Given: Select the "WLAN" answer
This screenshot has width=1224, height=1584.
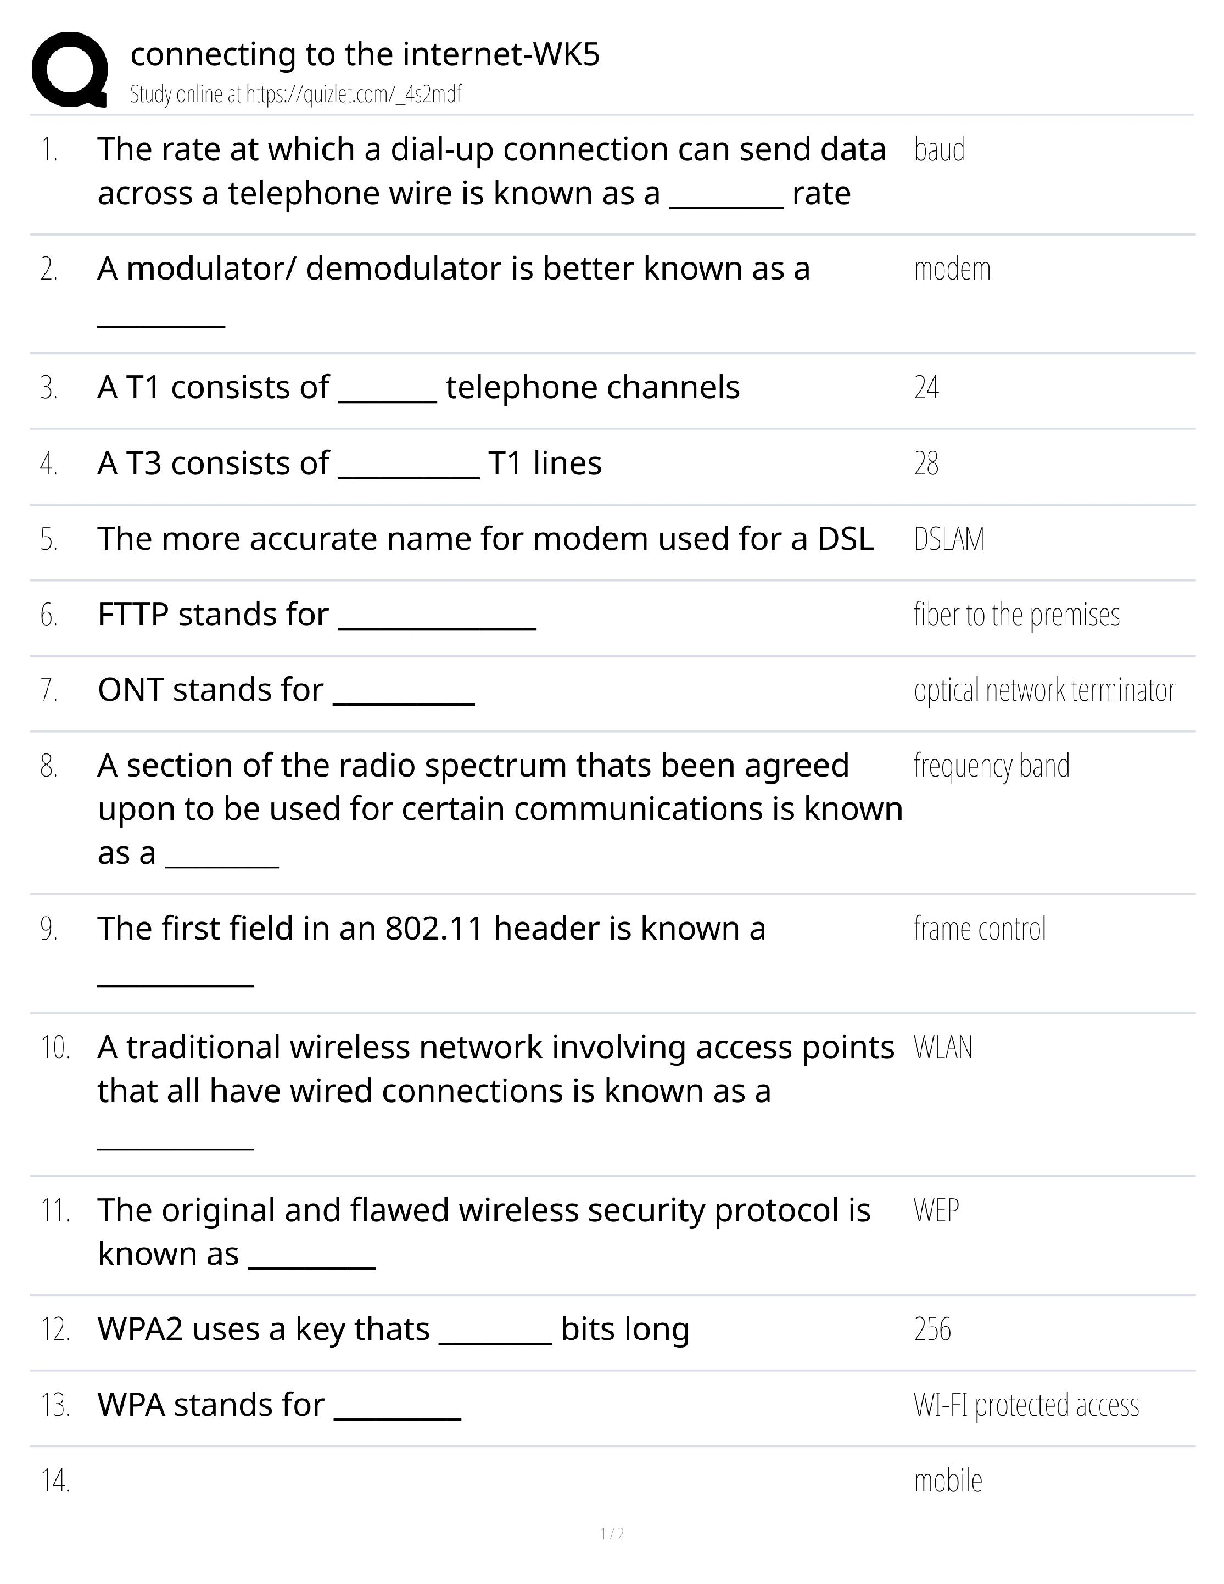Looking at the screenshot, I should [x=943, y=1047].
